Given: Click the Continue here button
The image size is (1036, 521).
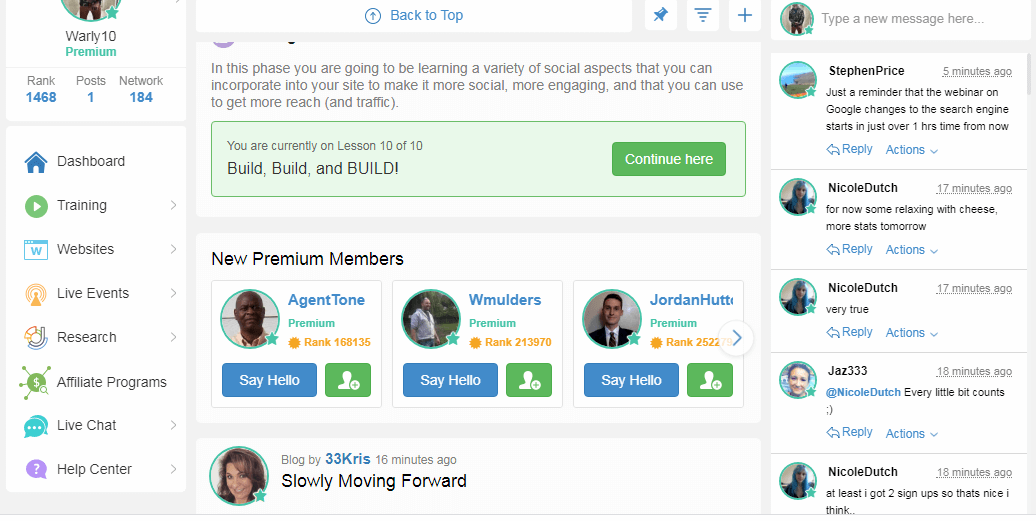Looking at the screenshot, I should (669, 159).
